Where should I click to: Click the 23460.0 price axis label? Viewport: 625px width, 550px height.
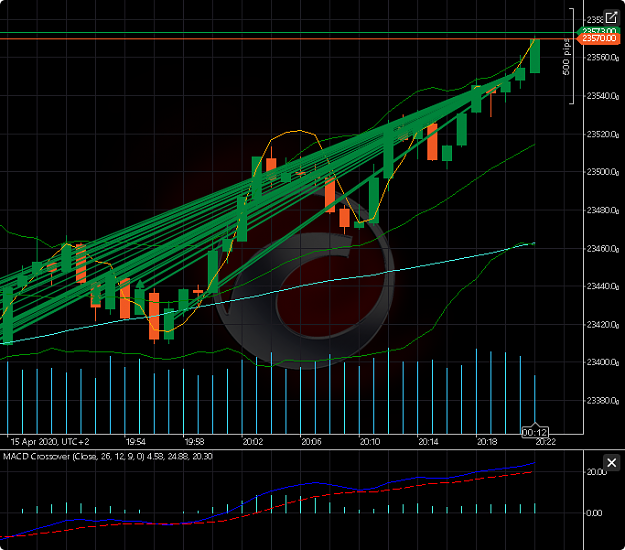tap(602, 249)
